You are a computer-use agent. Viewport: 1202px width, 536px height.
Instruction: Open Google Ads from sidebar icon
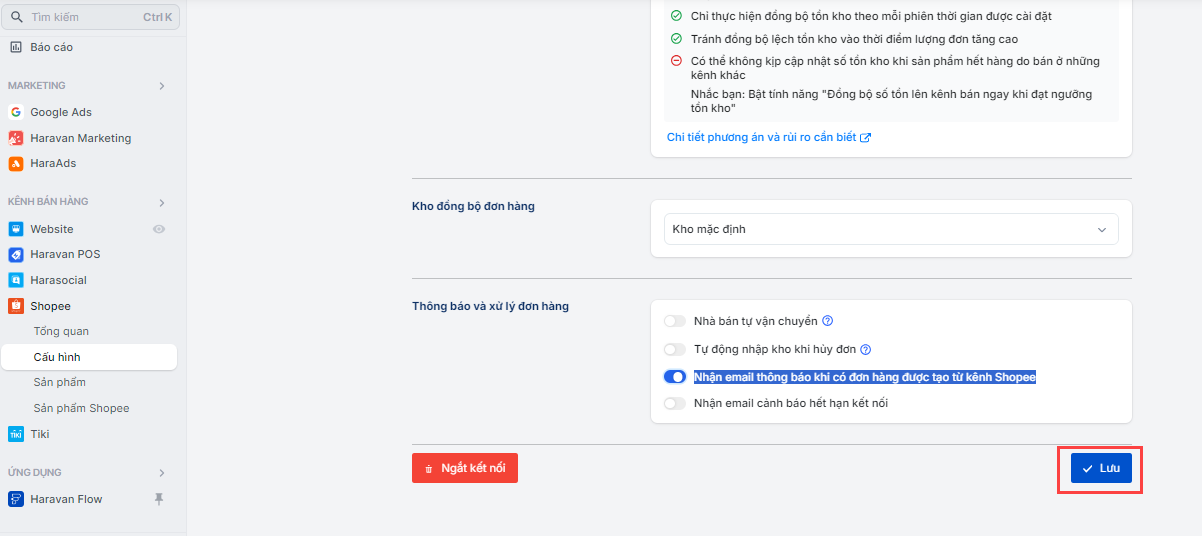[x=16, y=112]
